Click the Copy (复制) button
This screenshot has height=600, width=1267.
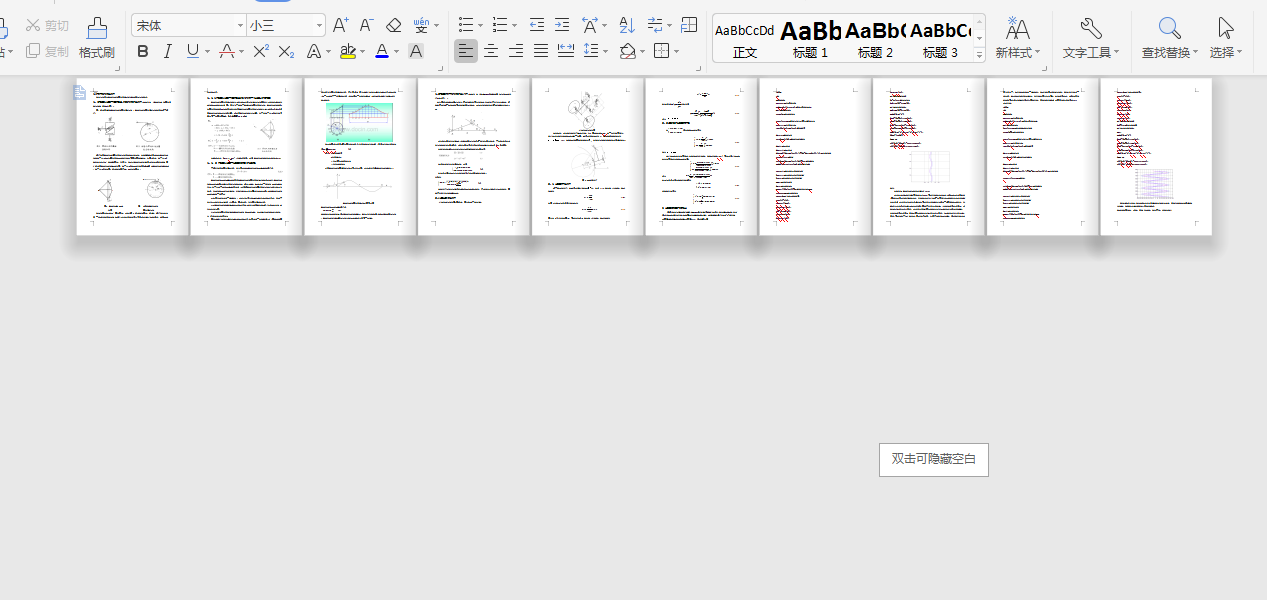[47, 51]
